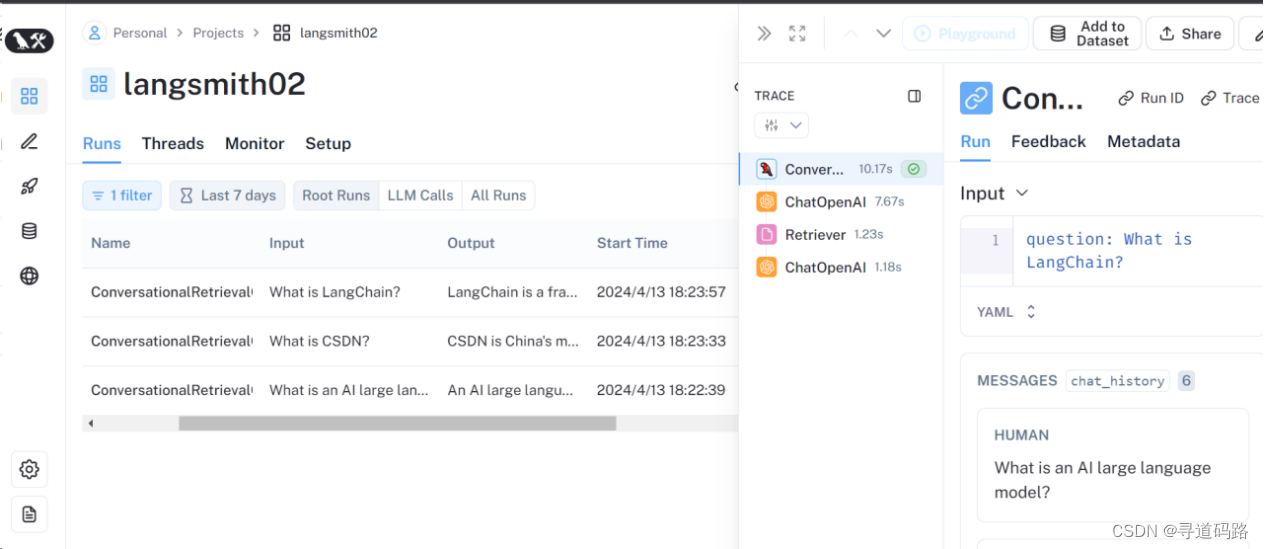The image size is (1264, 549).
Task: Click the Trace link in header
Action: (1230, 98)
